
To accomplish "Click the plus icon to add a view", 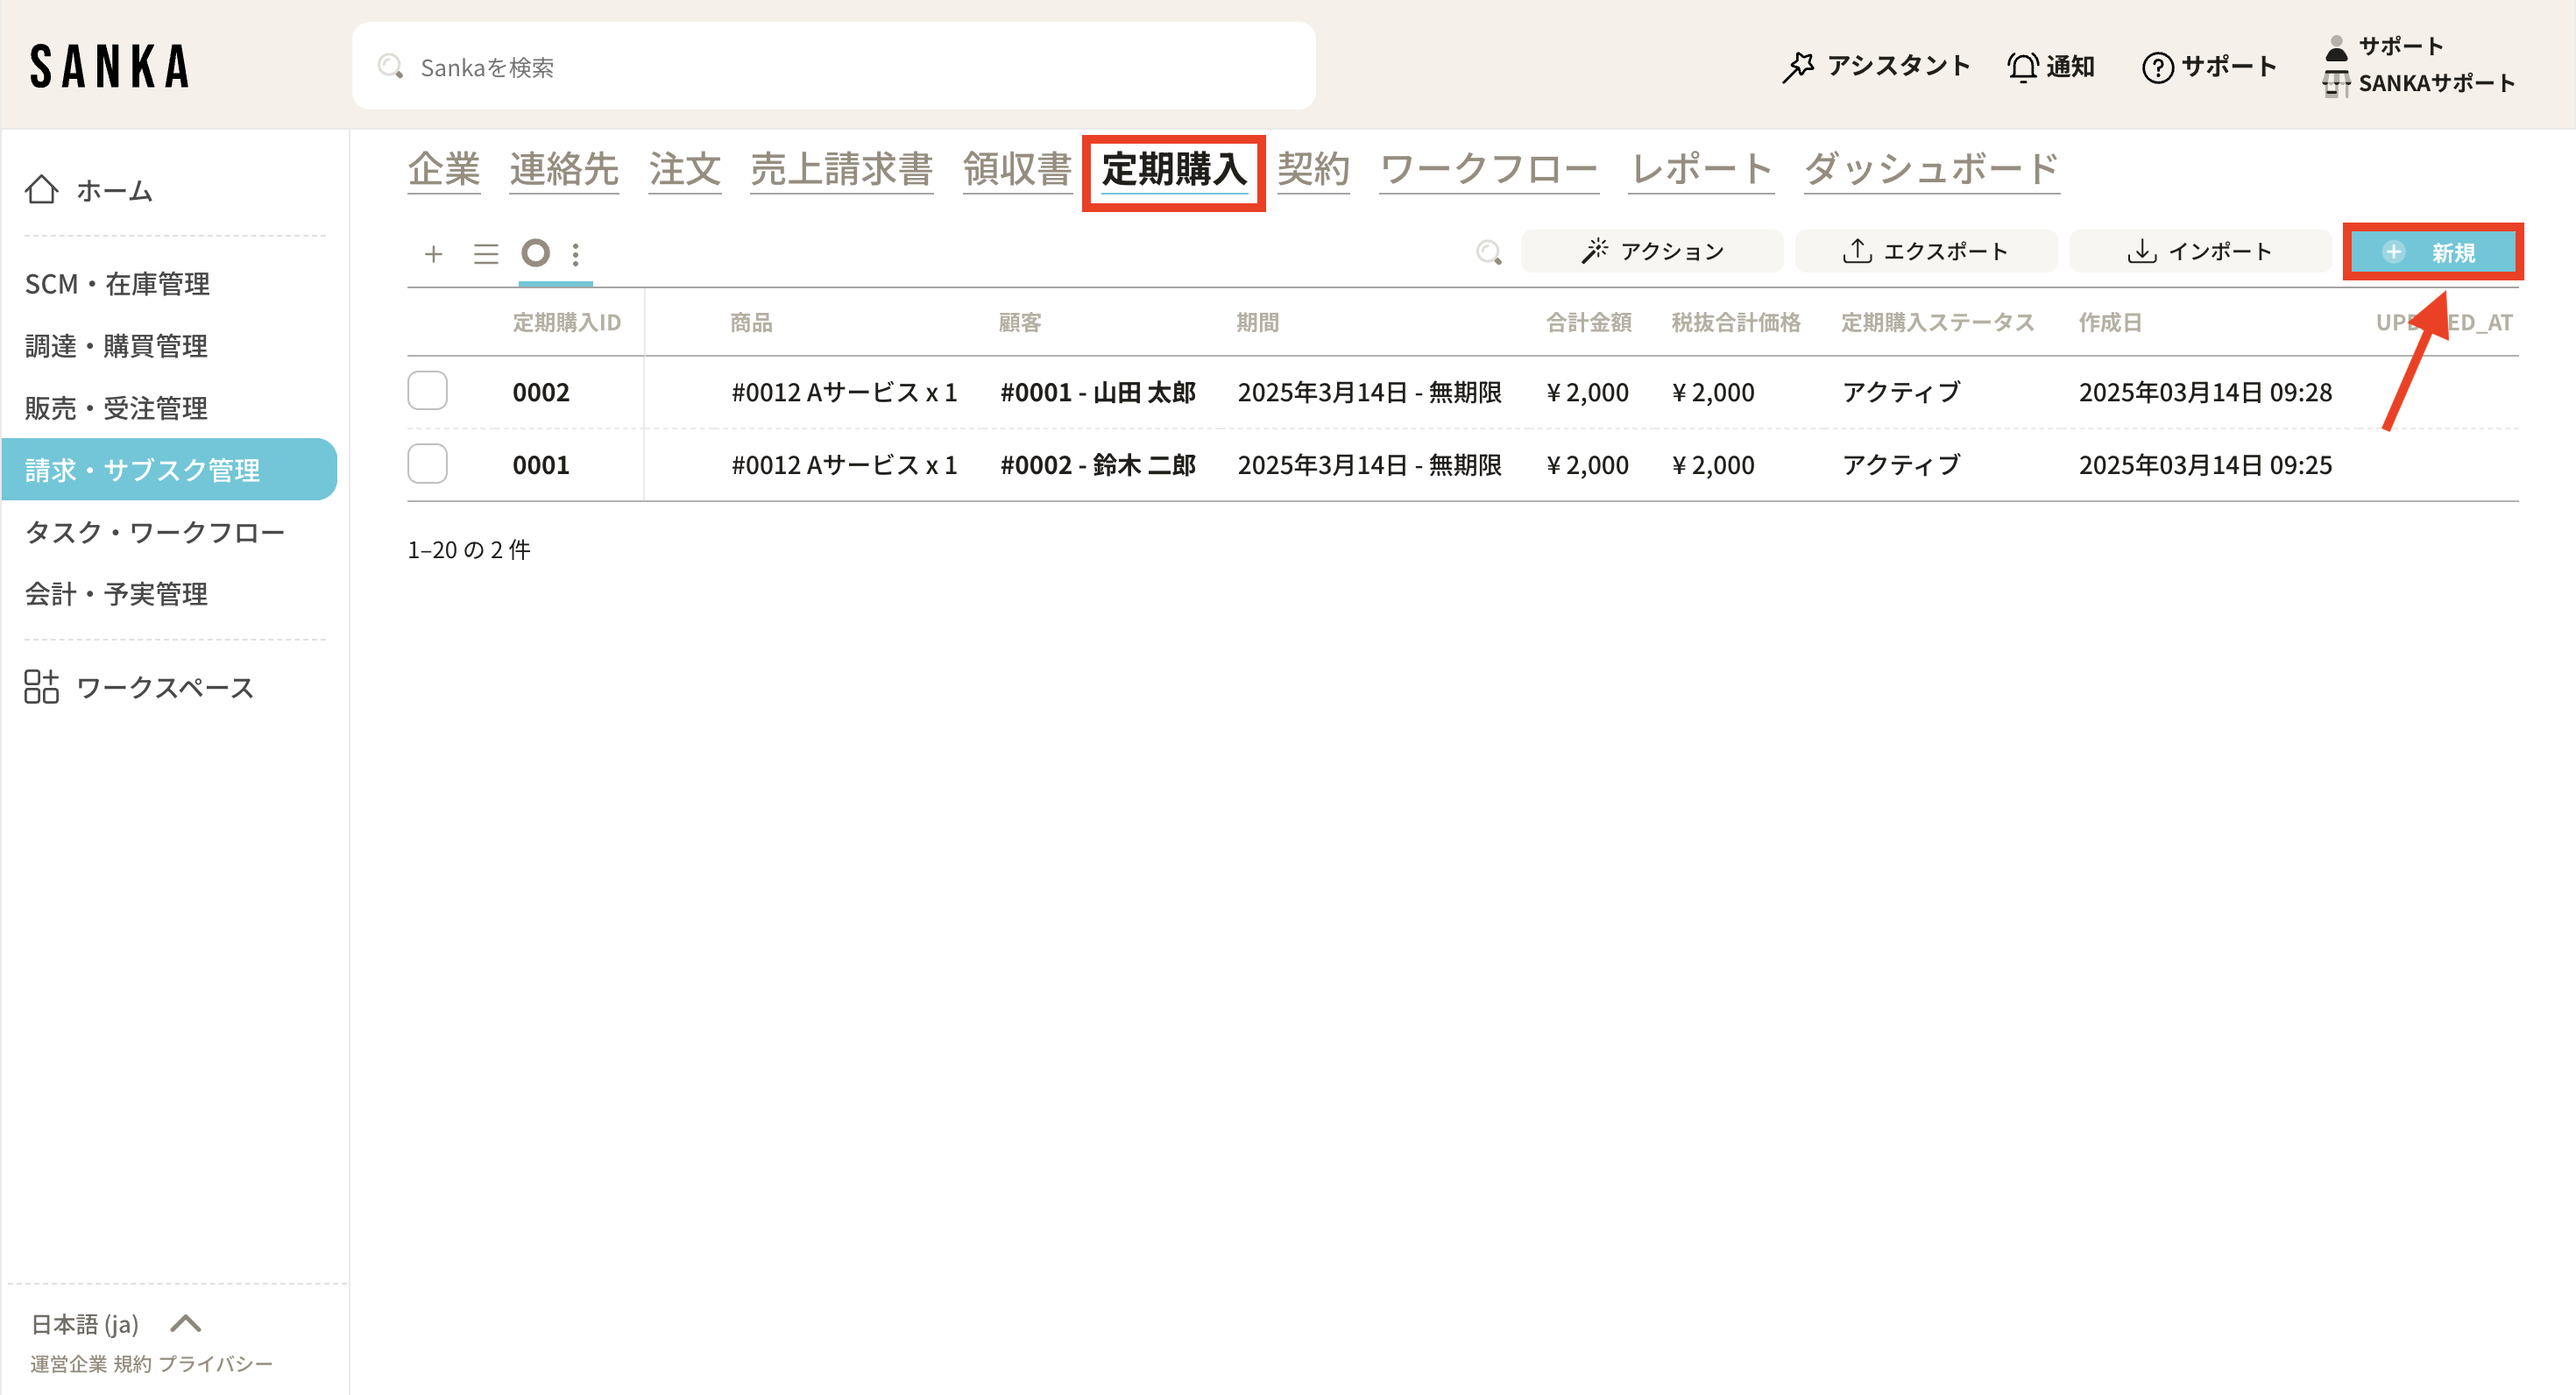I will [433, 254].
